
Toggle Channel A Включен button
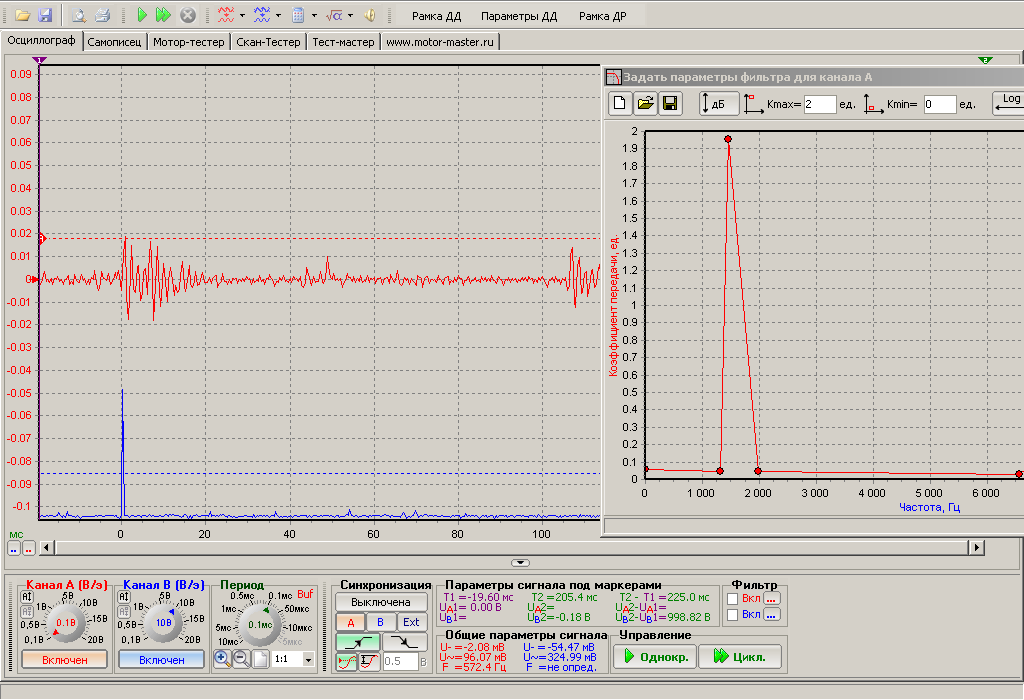pos(65,660)
